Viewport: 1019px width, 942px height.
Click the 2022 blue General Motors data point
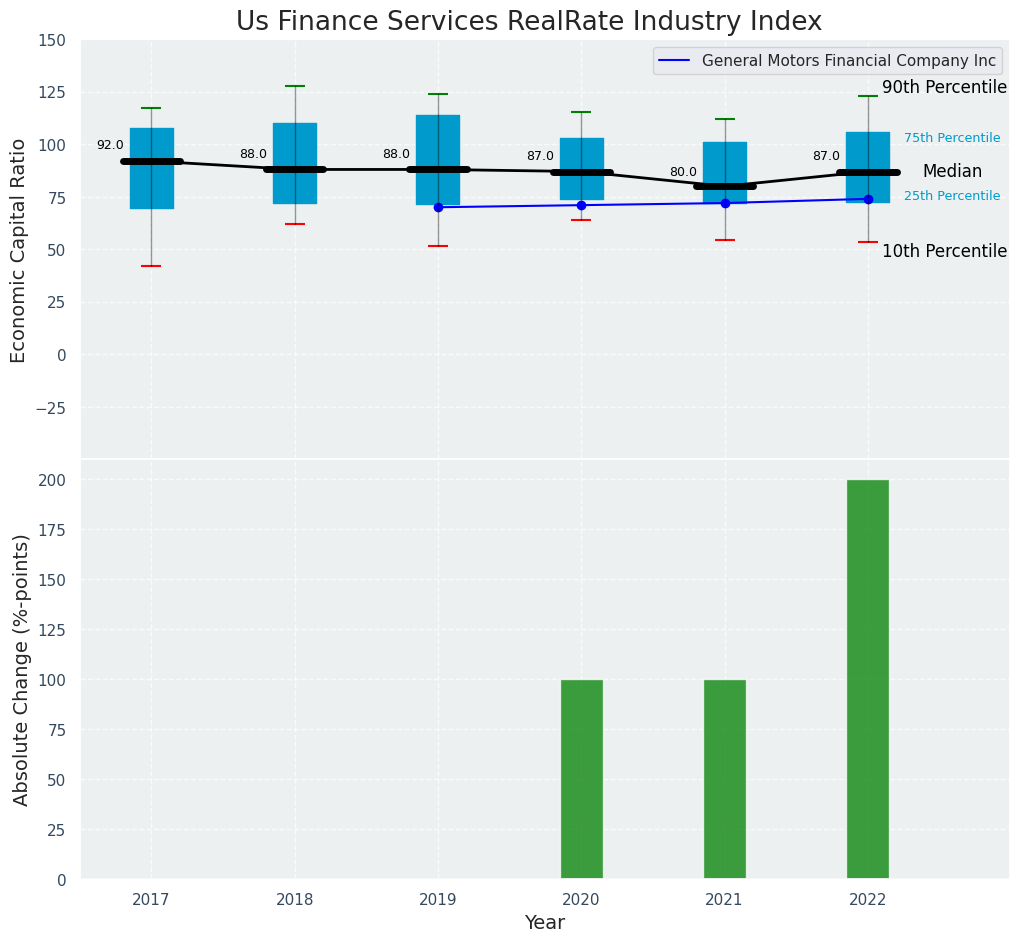click(868, 199)
